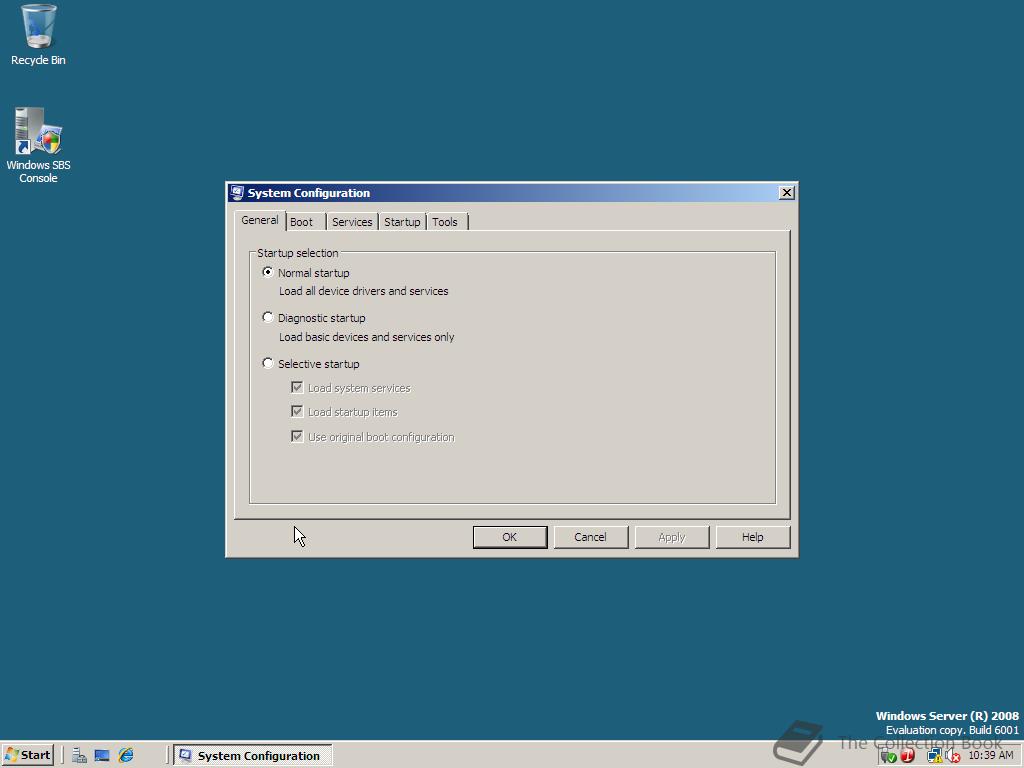The image size is (1024, 768).
Task: Launch Internet Explorer from quick launch
Action: click(x=125, y=756)
